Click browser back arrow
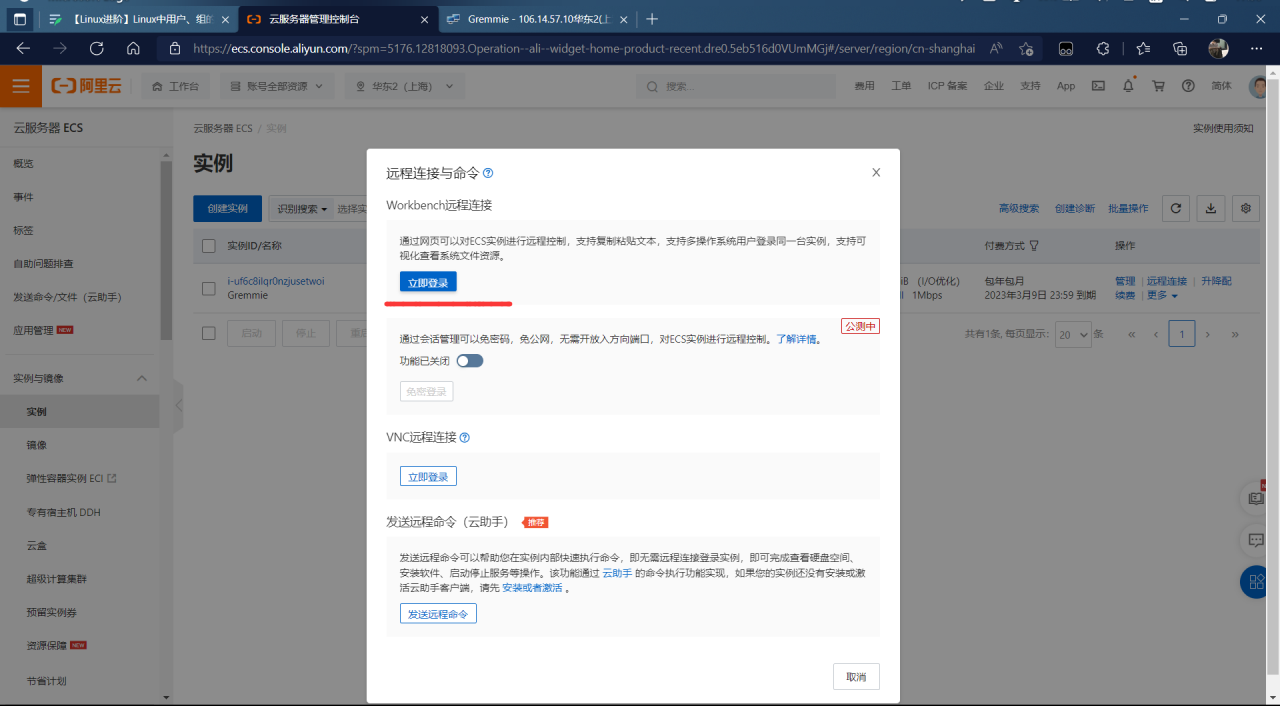The height and width of the screenshot is (706, 1280). point(23,48)
